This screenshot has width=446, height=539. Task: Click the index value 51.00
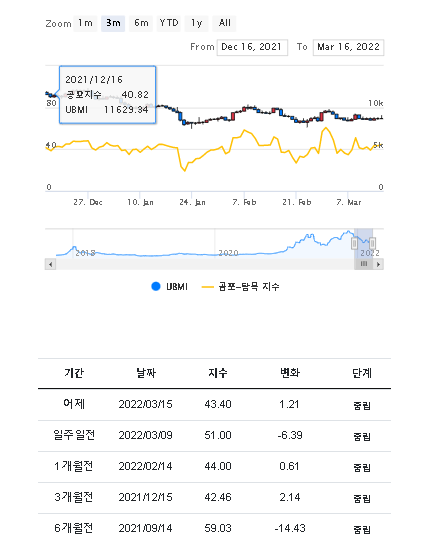coord(218,435)
